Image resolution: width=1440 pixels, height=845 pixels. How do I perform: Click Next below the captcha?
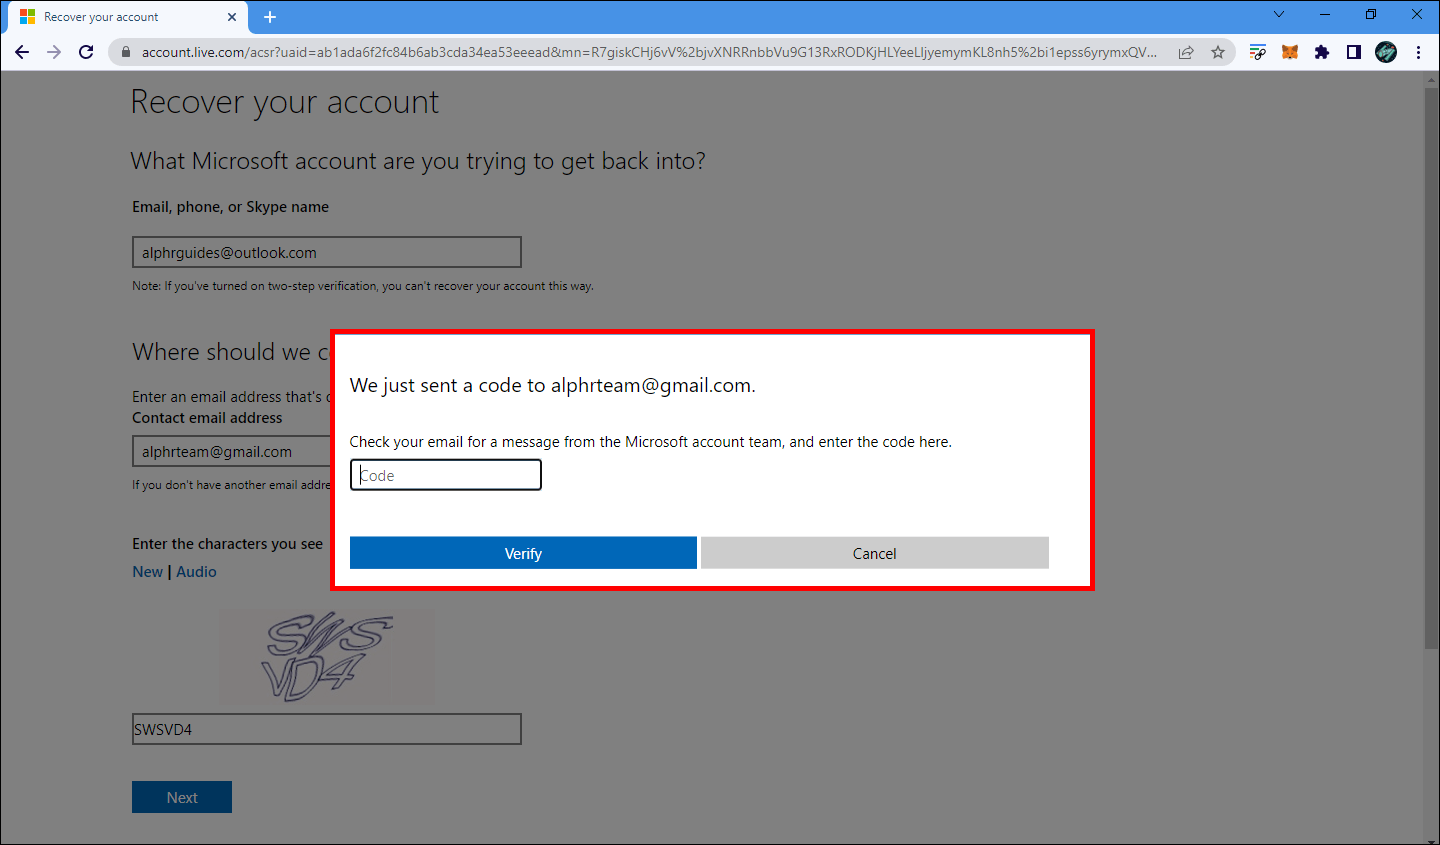(181, 797)
